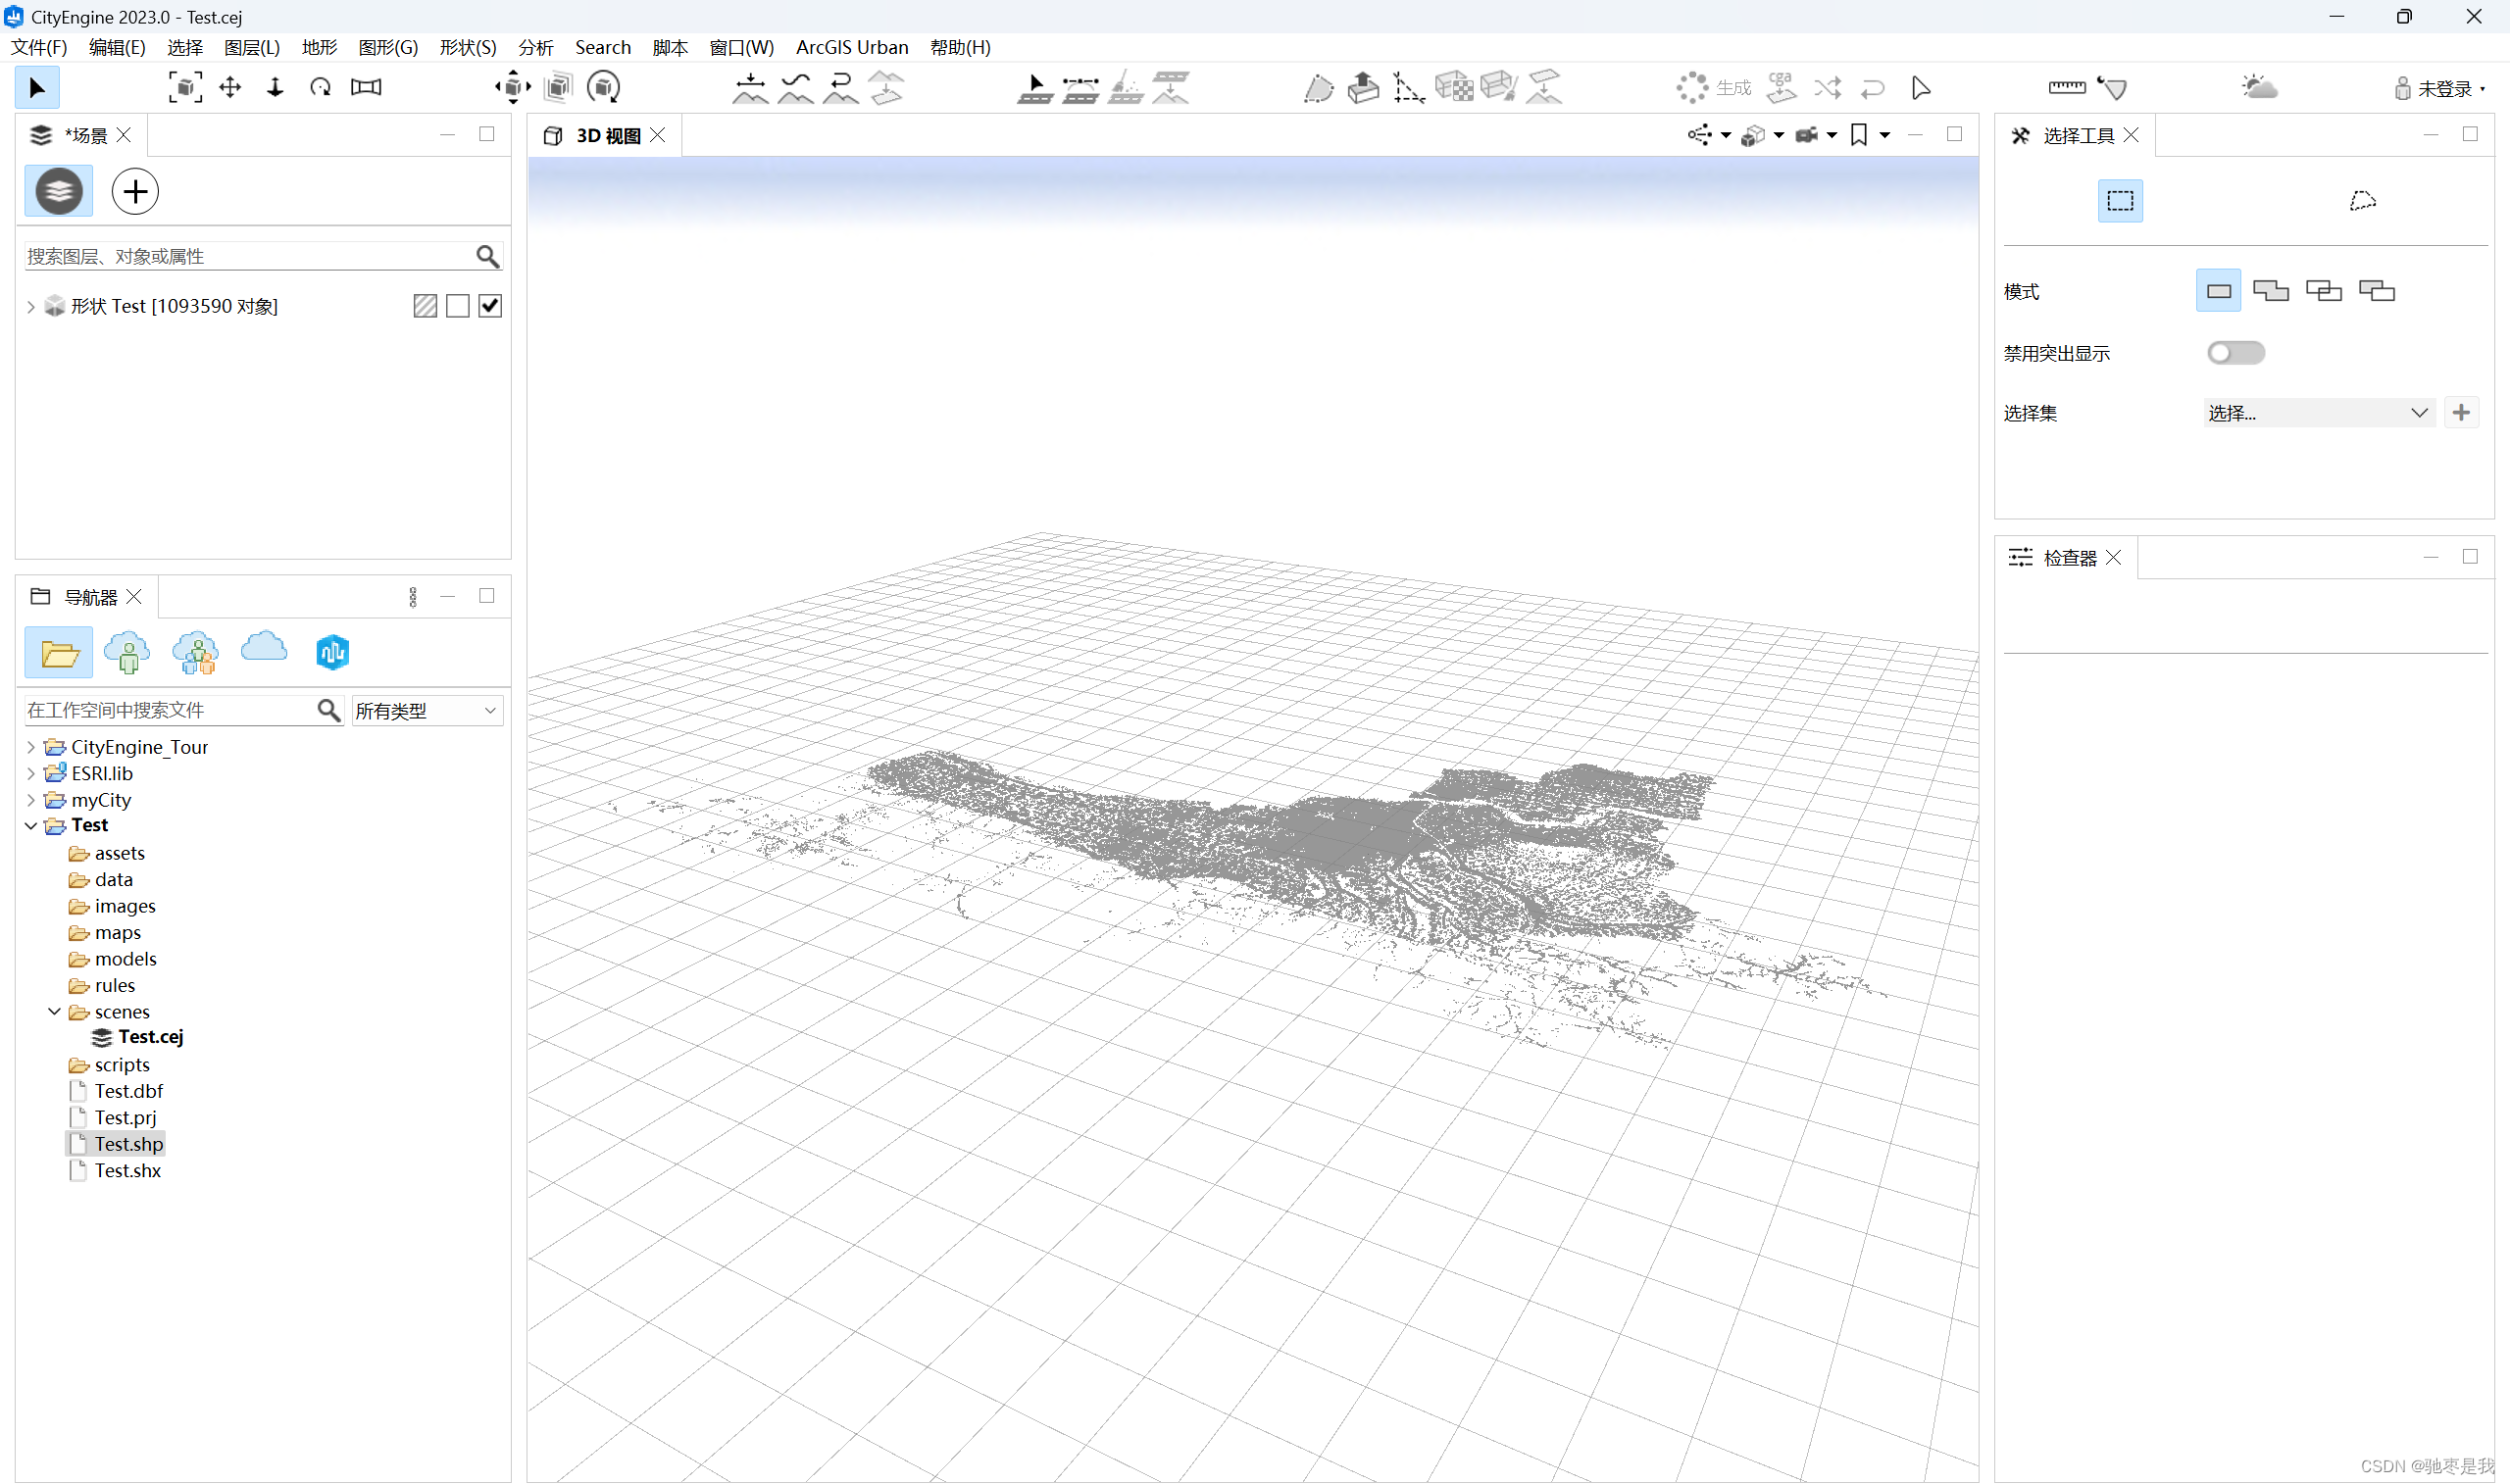This screenshot has height=1484, width=2510.
Task: Add a new selection set with plus button
Action: tap(2462, 411)
